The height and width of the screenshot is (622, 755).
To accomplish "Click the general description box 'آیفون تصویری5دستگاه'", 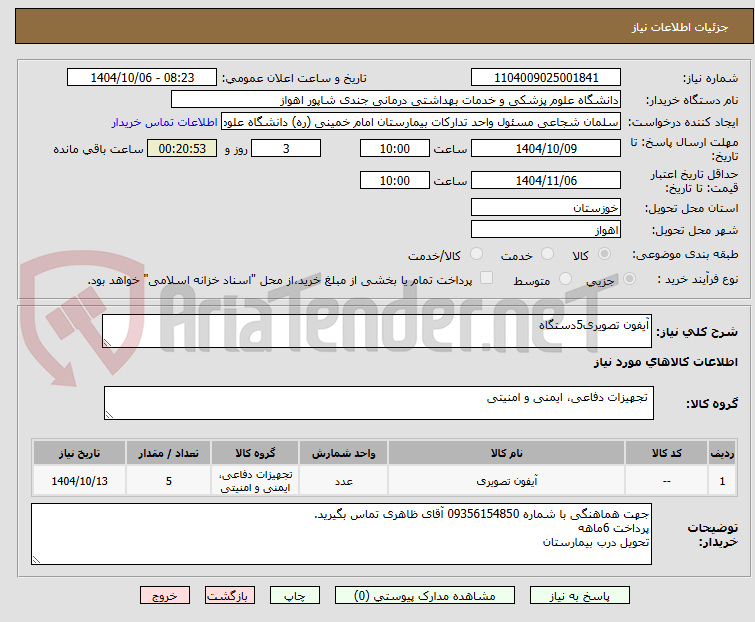I will tap(377, 331).
